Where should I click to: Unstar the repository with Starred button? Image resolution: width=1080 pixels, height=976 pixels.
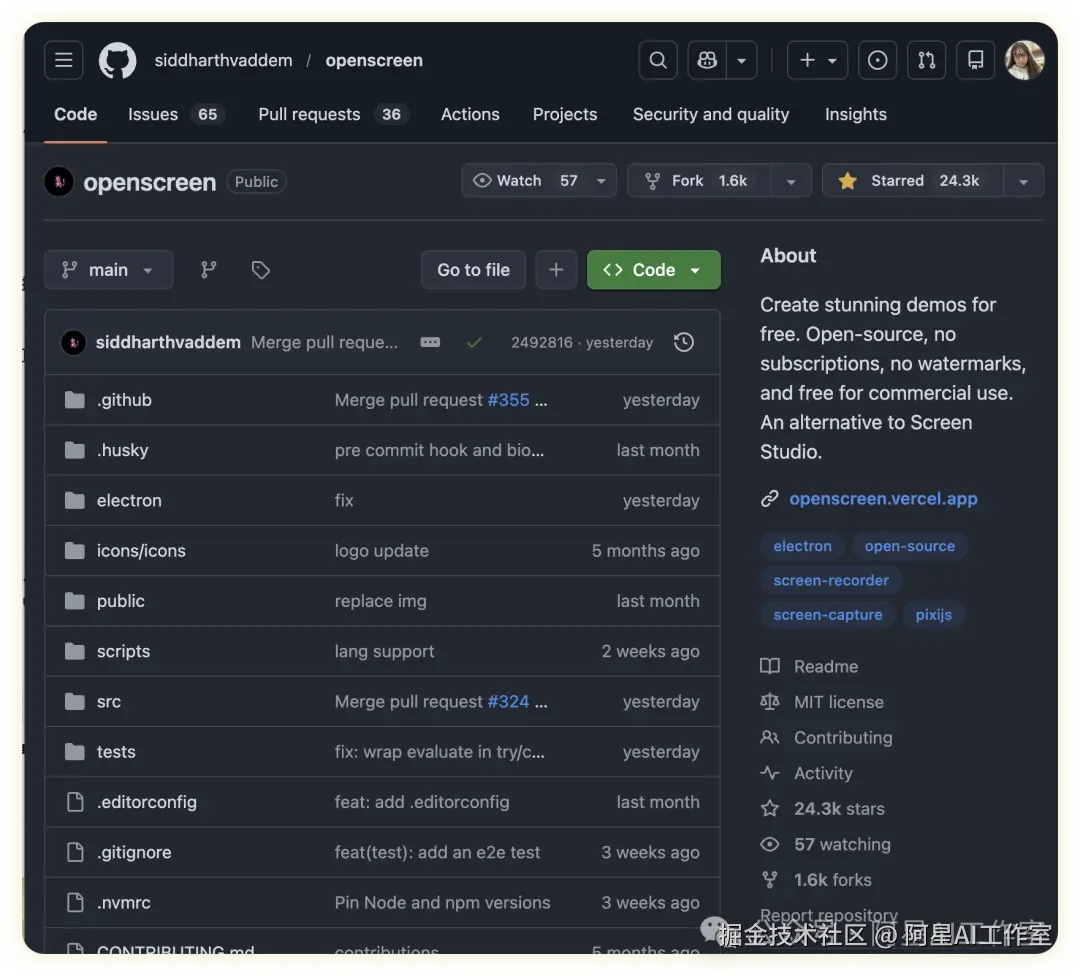point(913,181)
